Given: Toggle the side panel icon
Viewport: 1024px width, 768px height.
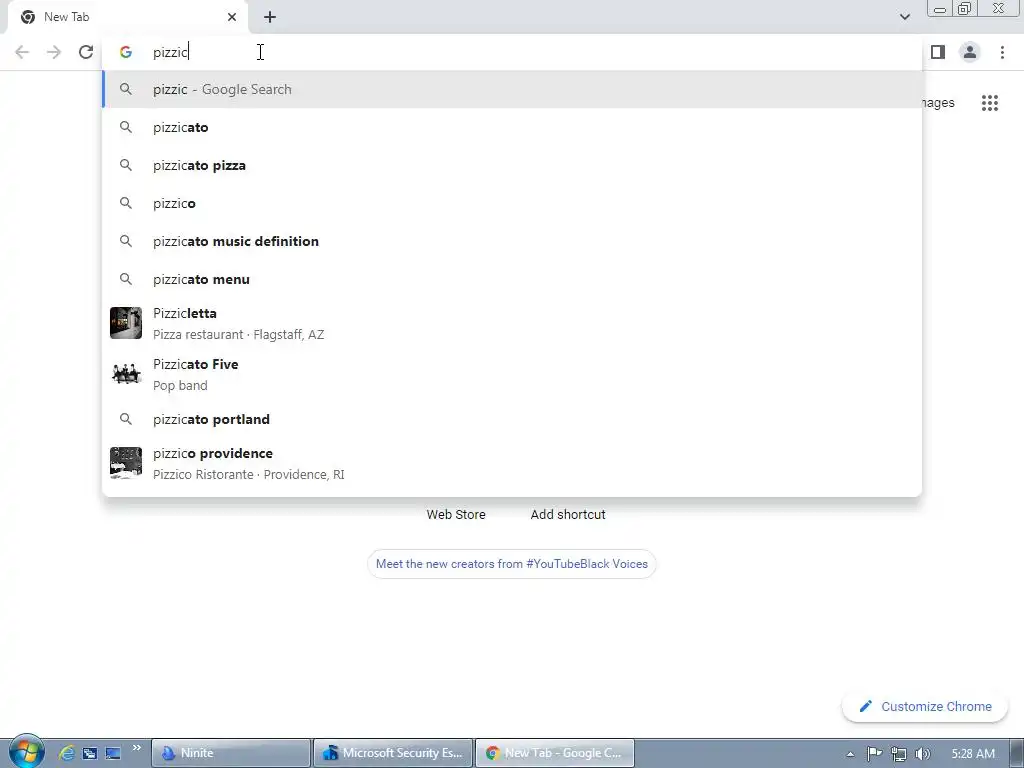Looking at the screenshot, I should pos(938,52).
